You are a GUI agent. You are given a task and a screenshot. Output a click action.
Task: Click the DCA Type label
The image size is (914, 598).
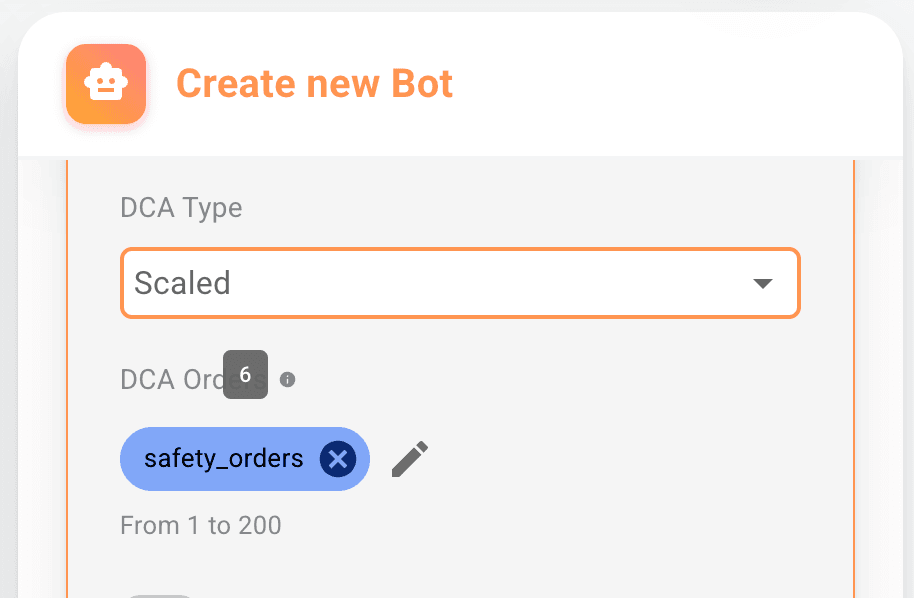181,208
